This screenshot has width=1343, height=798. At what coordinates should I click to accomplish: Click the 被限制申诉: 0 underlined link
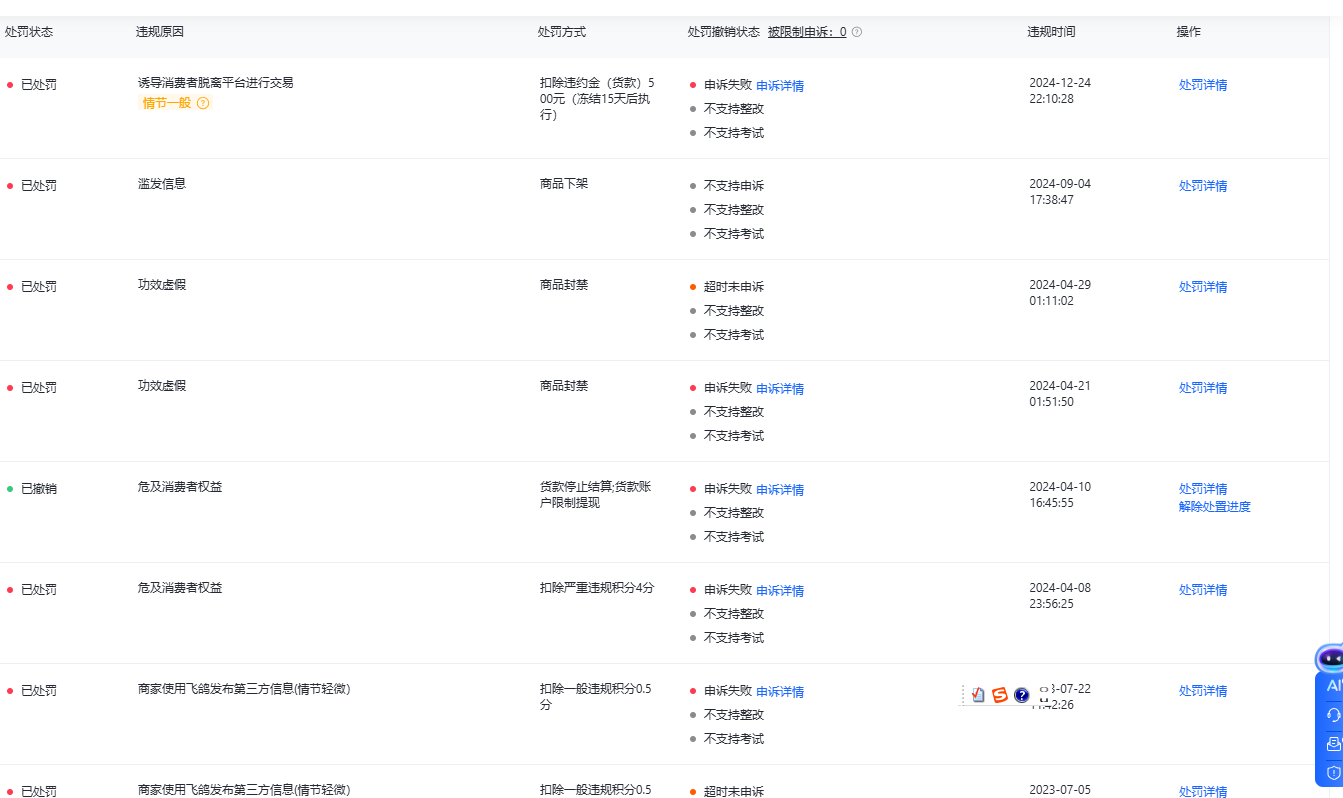[806, 32]
